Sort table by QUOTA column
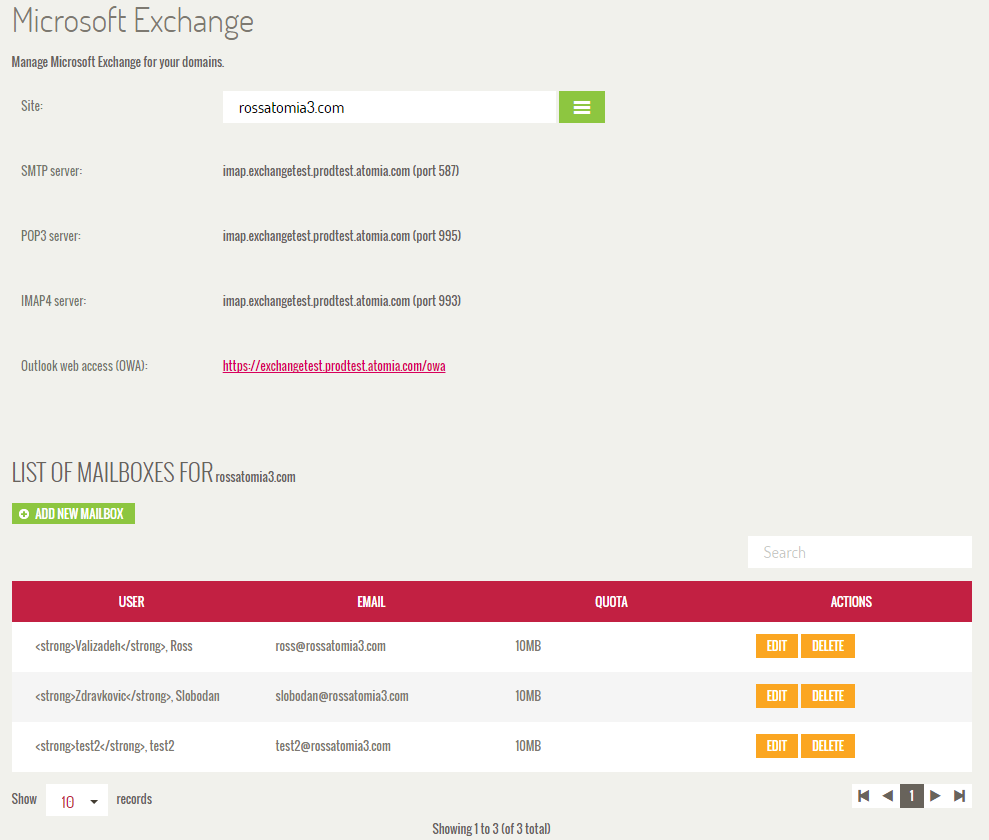989x840 pixels. point(611,602)
